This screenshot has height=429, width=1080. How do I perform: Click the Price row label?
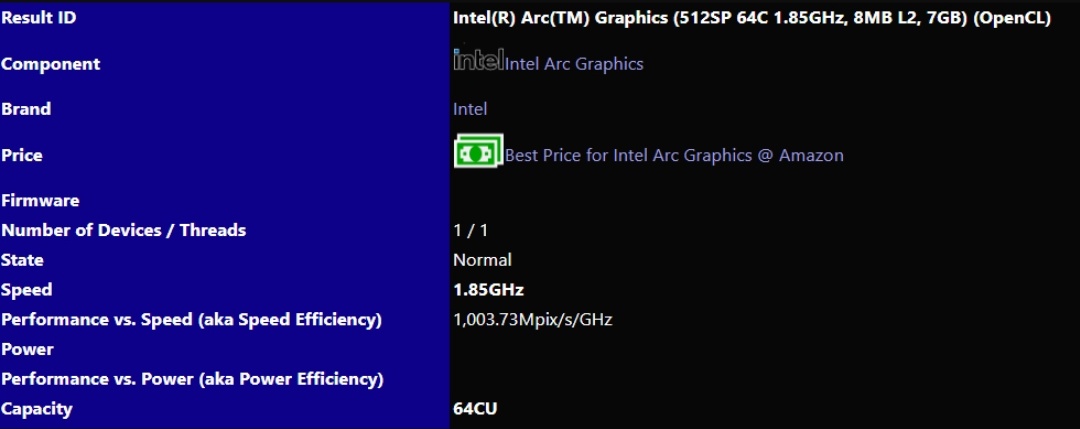22,155
